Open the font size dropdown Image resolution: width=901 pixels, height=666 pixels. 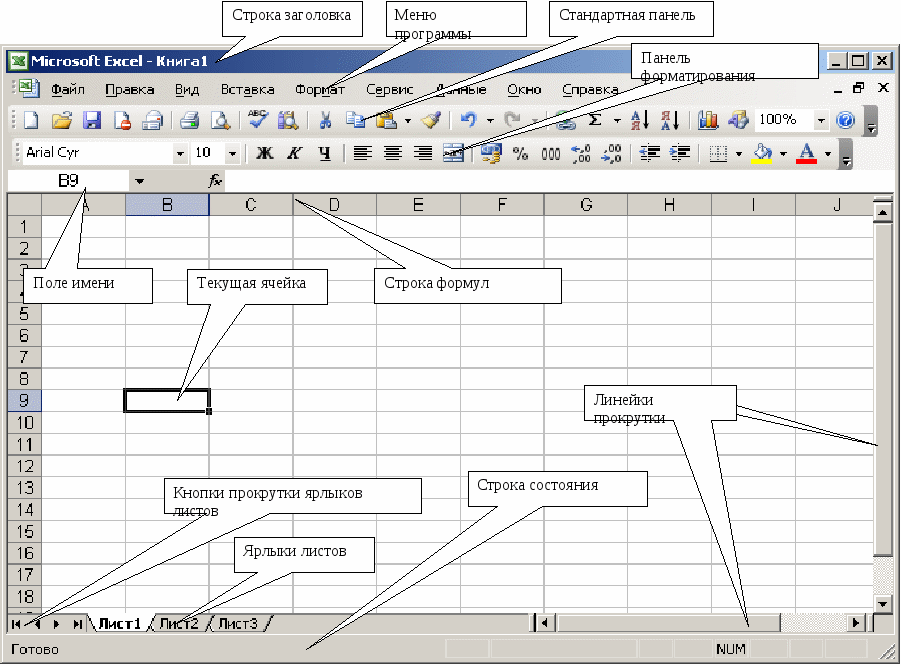click(x=232, y=153)
